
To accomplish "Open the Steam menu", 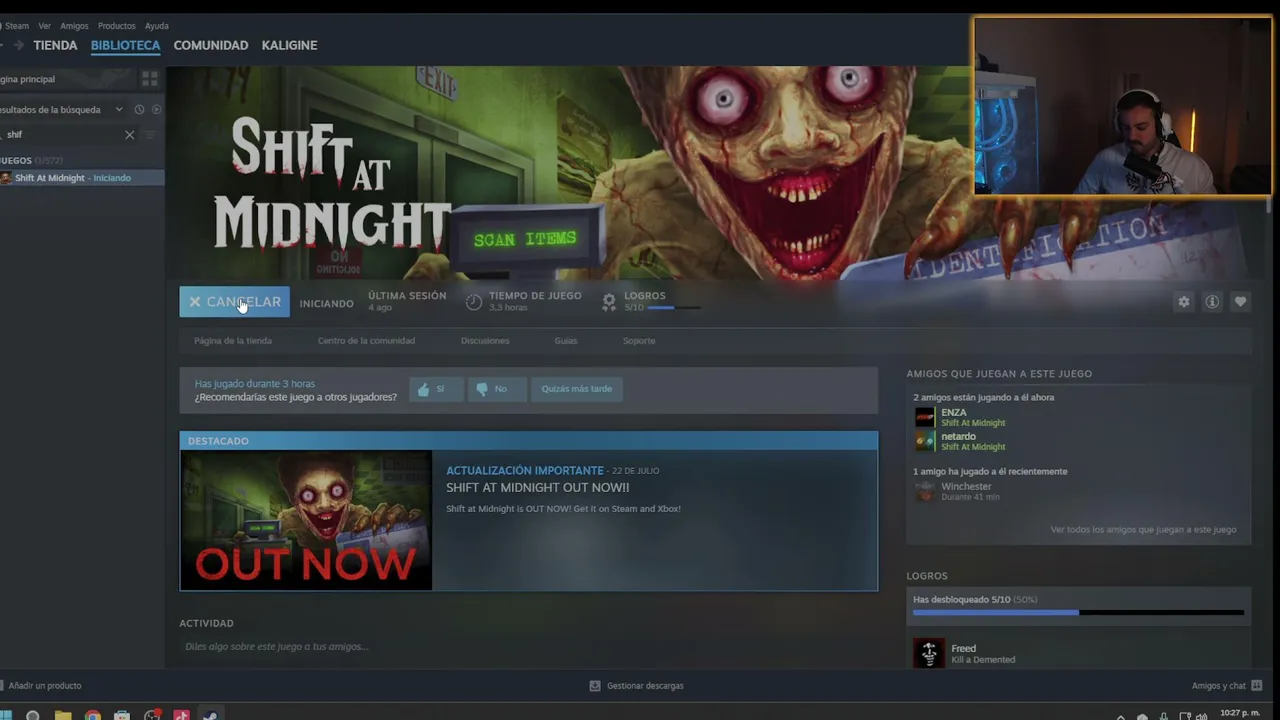I will pos(16,26).
